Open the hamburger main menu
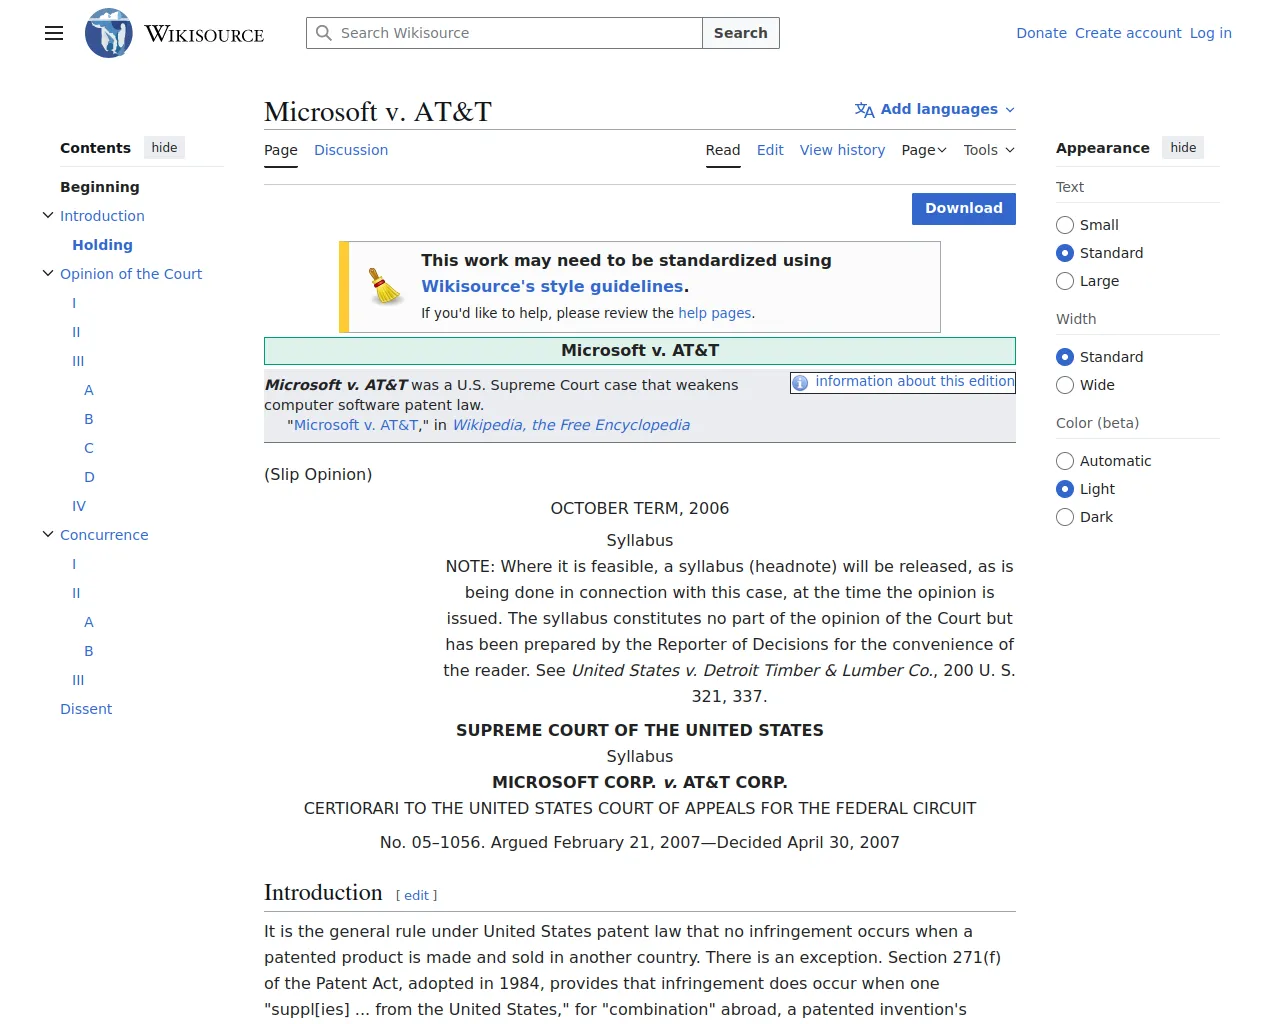The image size is (1280, 1024). click(54, 33)
